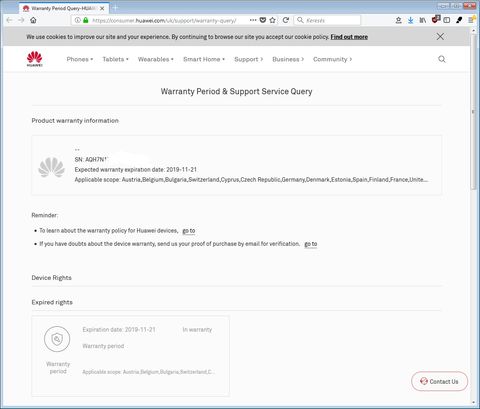Reload the page with the refresh icon
This screenshot has width=480, height=409.
pos(286,20)
